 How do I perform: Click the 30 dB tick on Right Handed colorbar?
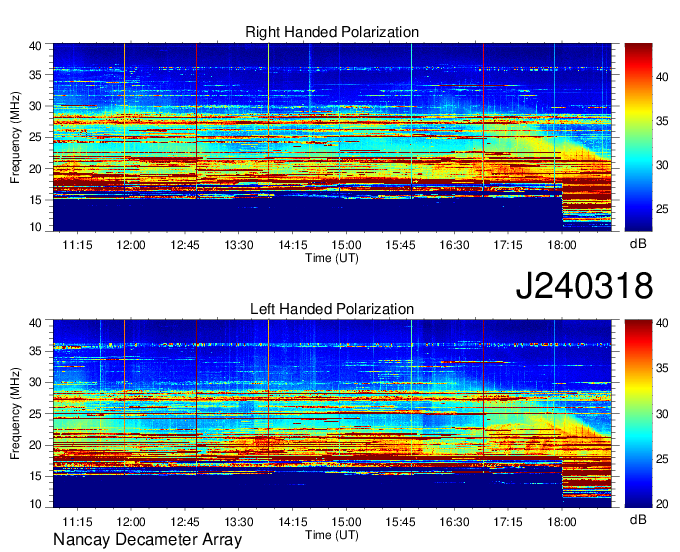(x=662, y=165)
